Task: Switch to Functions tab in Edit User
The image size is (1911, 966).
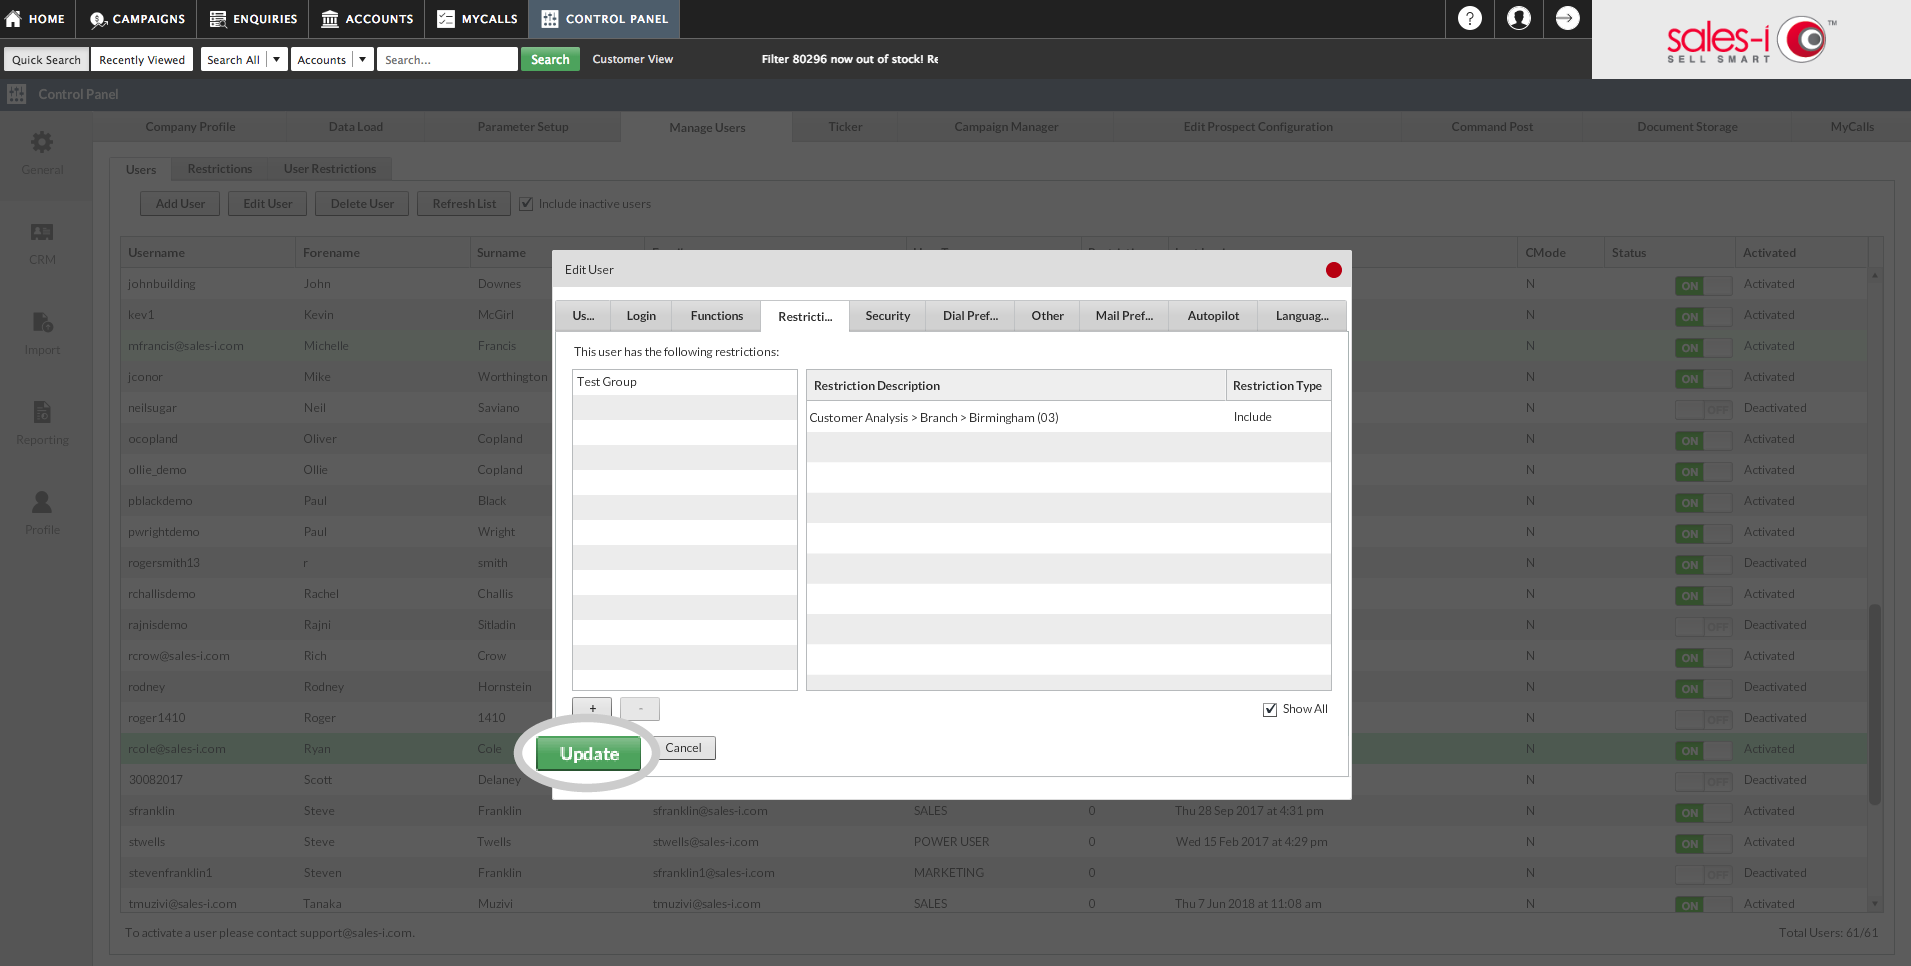Action: [x=717, y=316]
